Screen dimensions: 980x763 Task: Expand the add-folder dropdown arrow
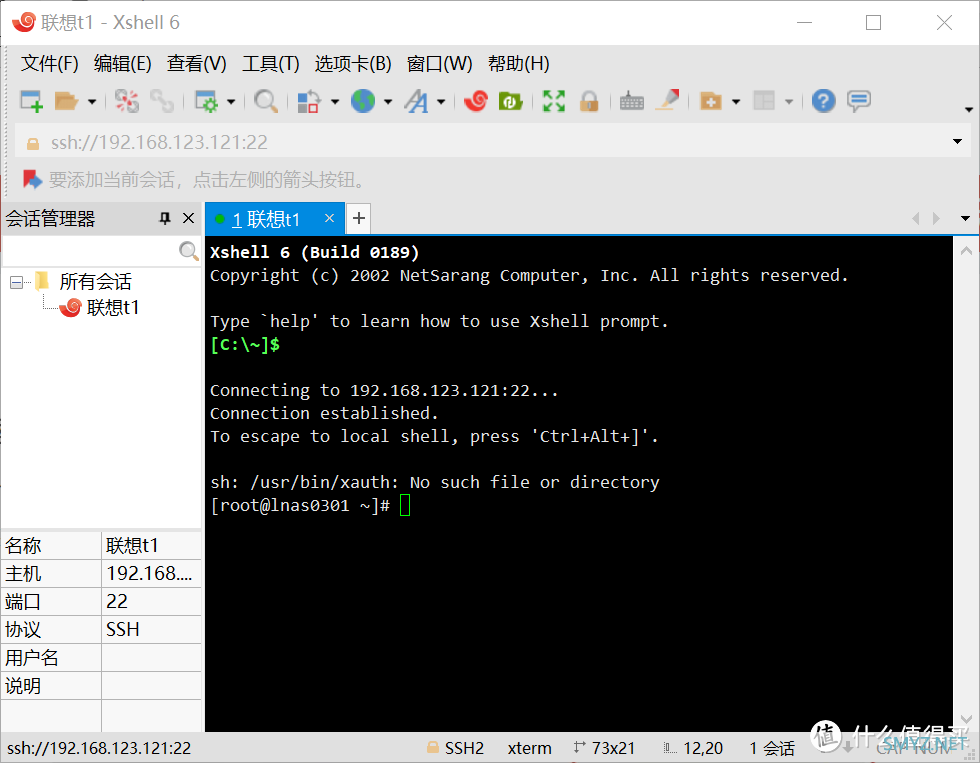736,101
